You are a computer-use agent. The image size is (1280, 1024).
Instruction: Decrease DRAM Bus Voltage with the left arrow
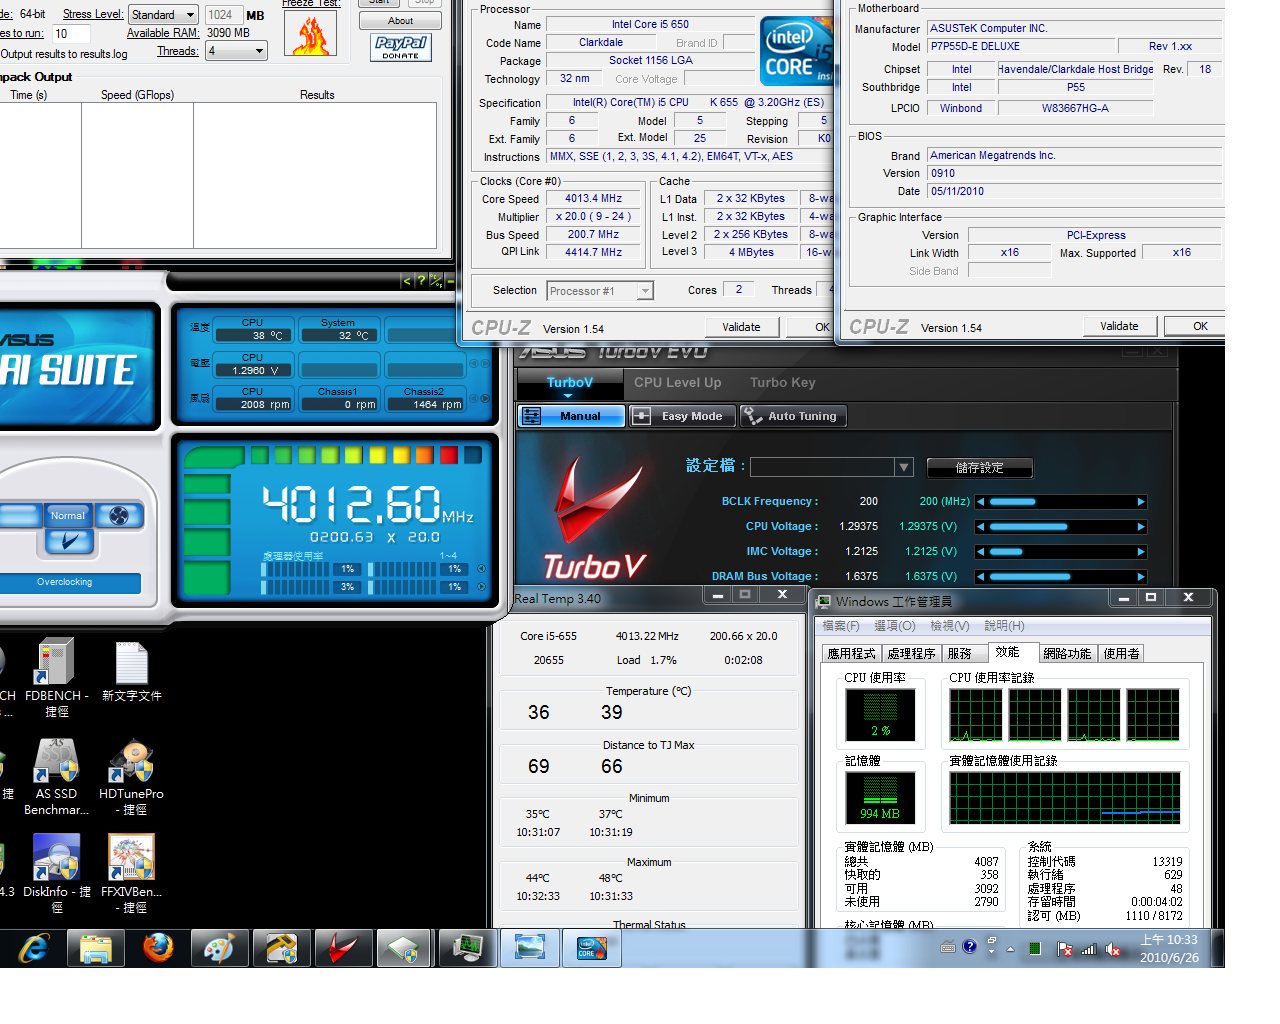[981, 577]
